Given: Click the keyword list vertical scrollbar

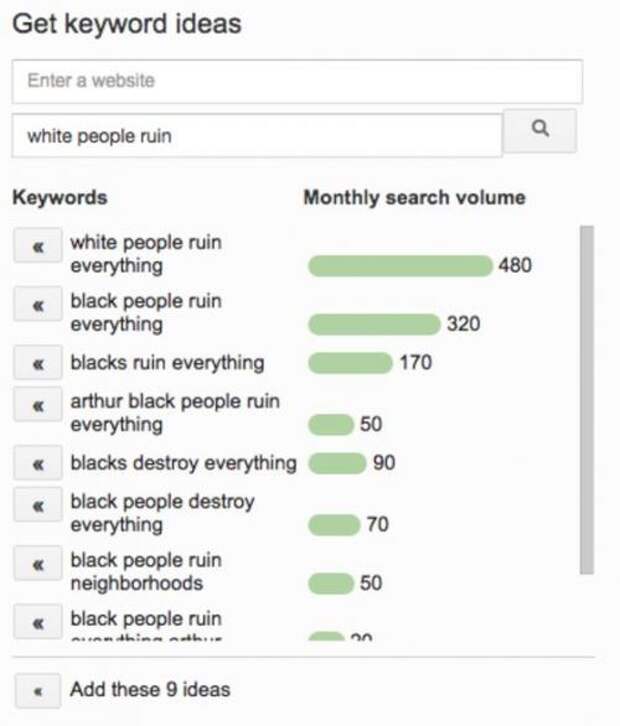Looking at the screenshot, I should coord(587,400).
